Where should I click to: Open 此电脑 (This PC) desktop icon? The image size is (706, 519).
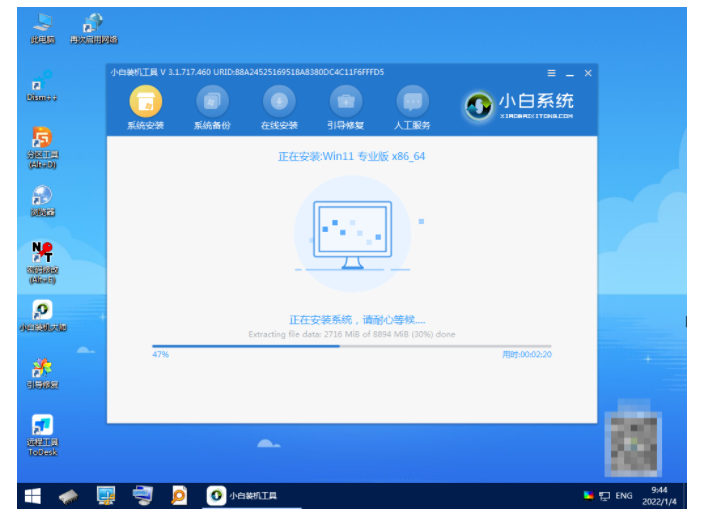click(x=42, y=26)
